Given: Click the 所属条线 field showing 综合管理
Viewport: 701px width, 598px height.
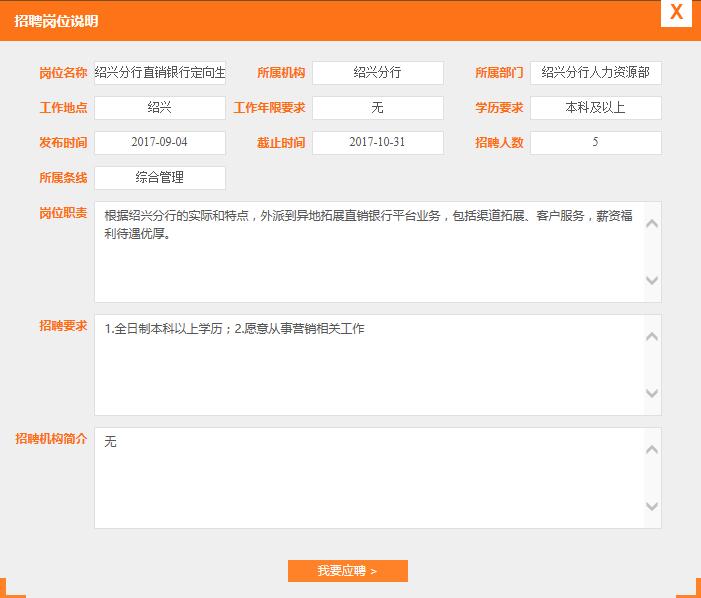Looking at the screenshot, I should click(160, 178).
